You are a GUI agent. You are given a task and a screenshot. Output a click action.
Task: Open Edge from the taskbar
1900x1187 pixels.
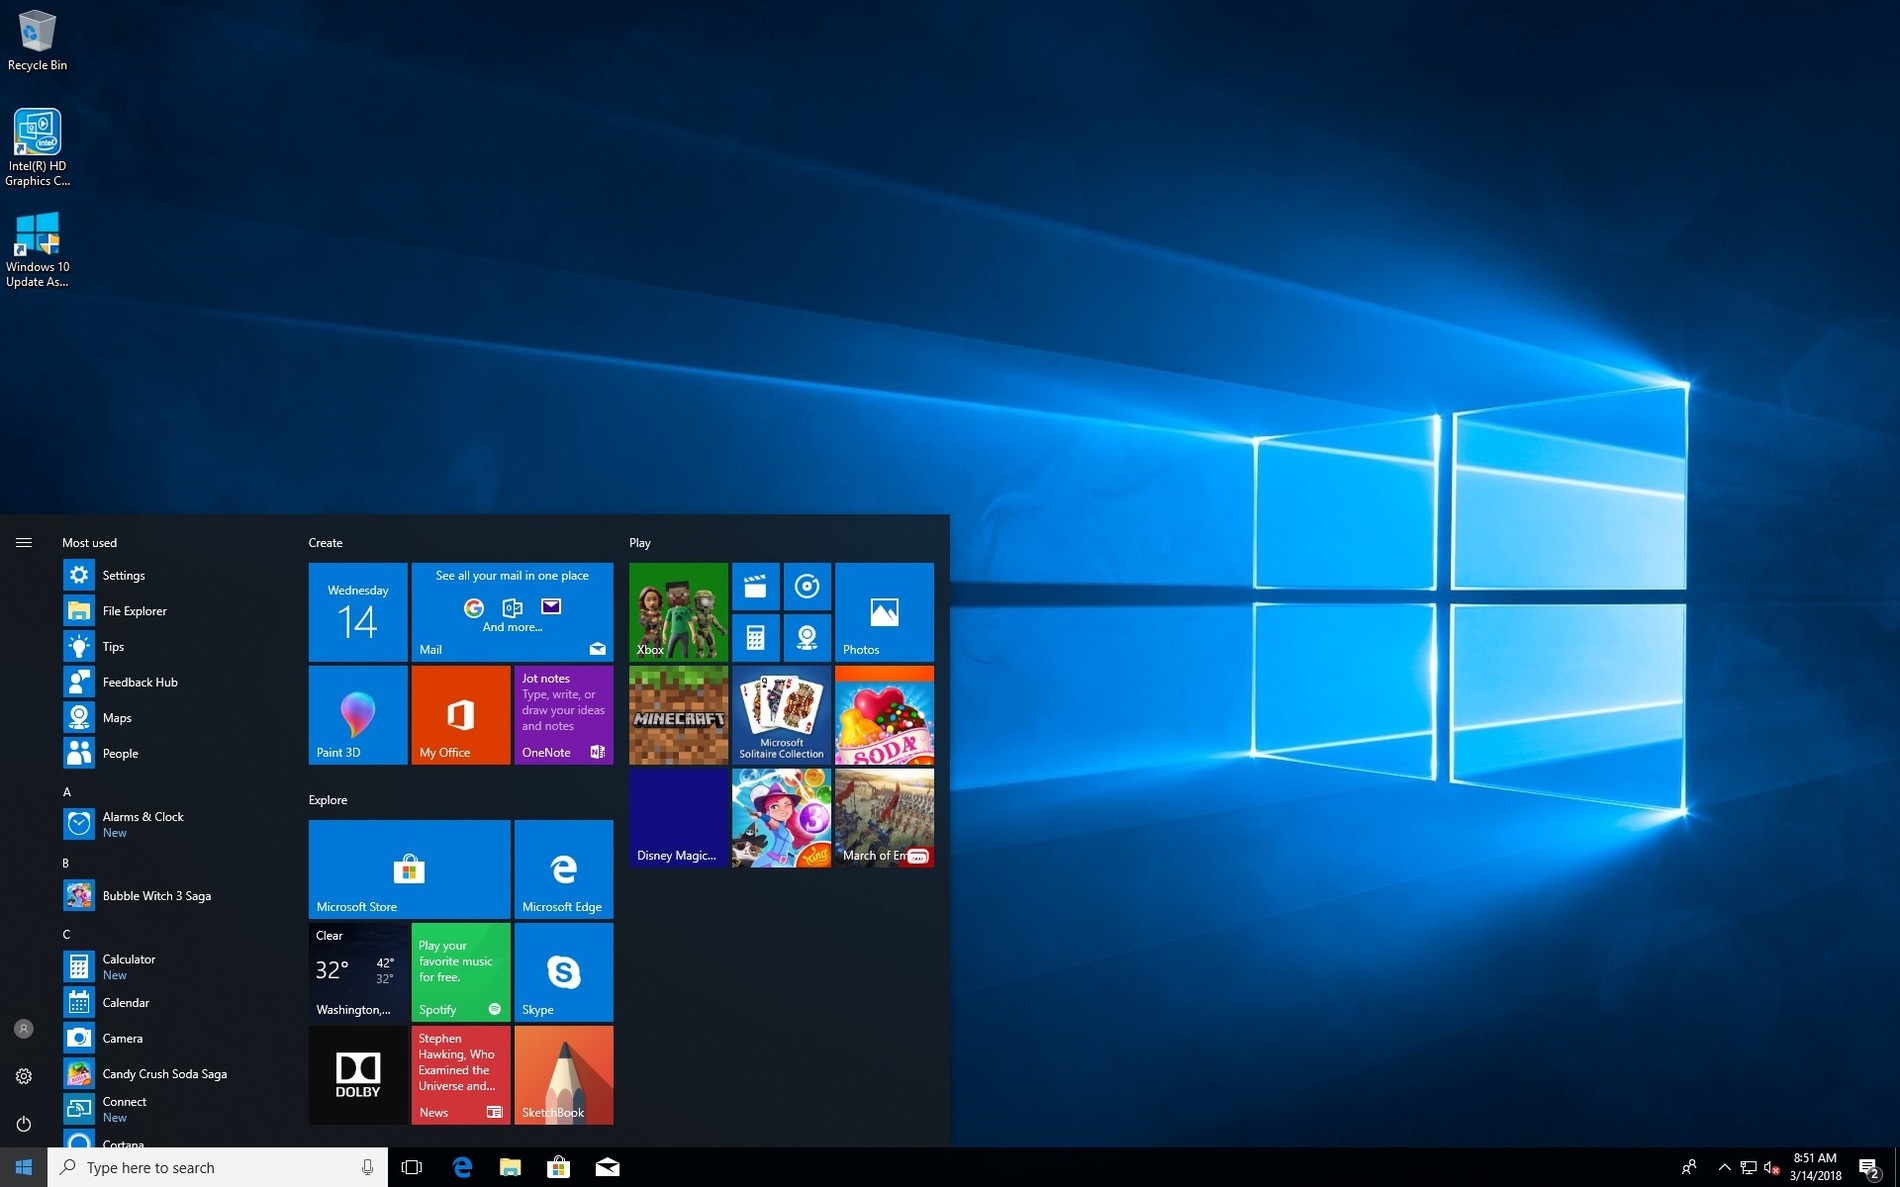tap(462, 1167)
